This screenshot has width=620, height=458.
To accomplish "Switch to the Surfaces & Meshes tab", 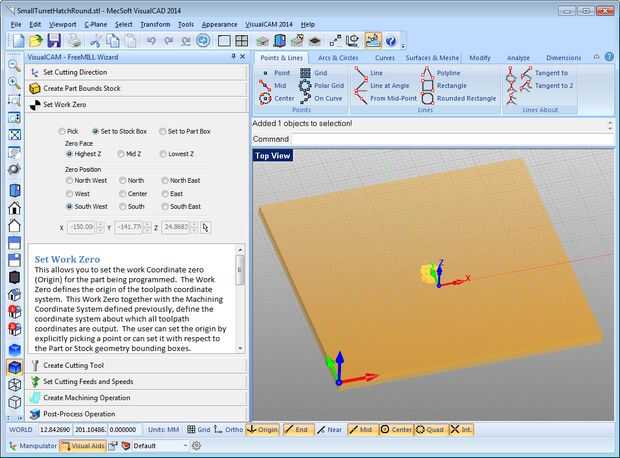I will (x=432, y=58).
